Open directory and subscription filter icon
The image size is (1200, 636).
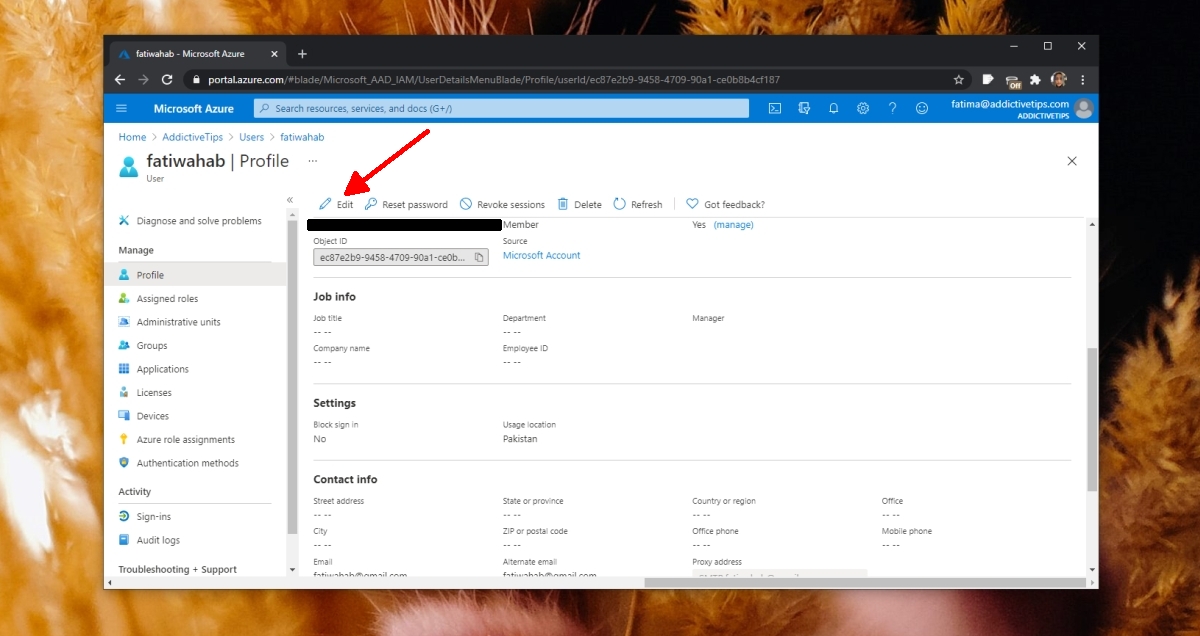click(x=804, y=108)
